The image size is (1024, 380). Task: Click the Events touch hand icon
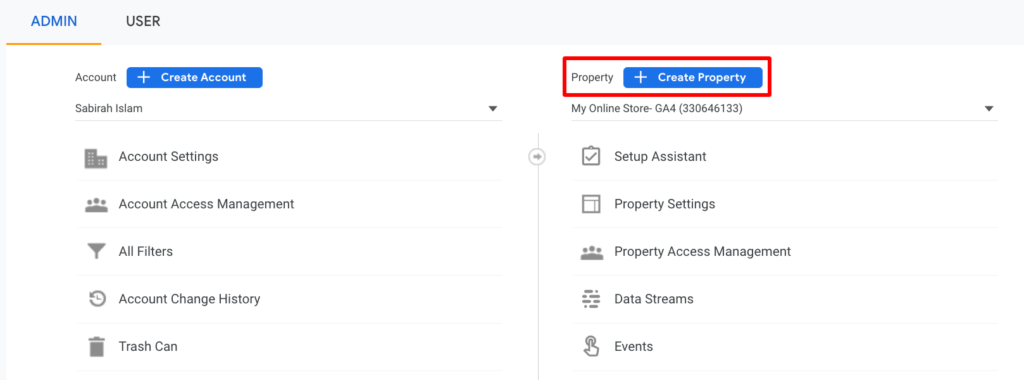pos(591,346)
